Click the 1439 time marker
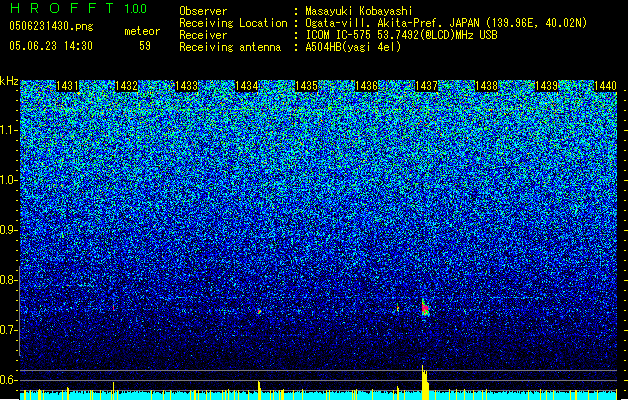The height and width of the screenshot is (400, 629). [547, 86]
